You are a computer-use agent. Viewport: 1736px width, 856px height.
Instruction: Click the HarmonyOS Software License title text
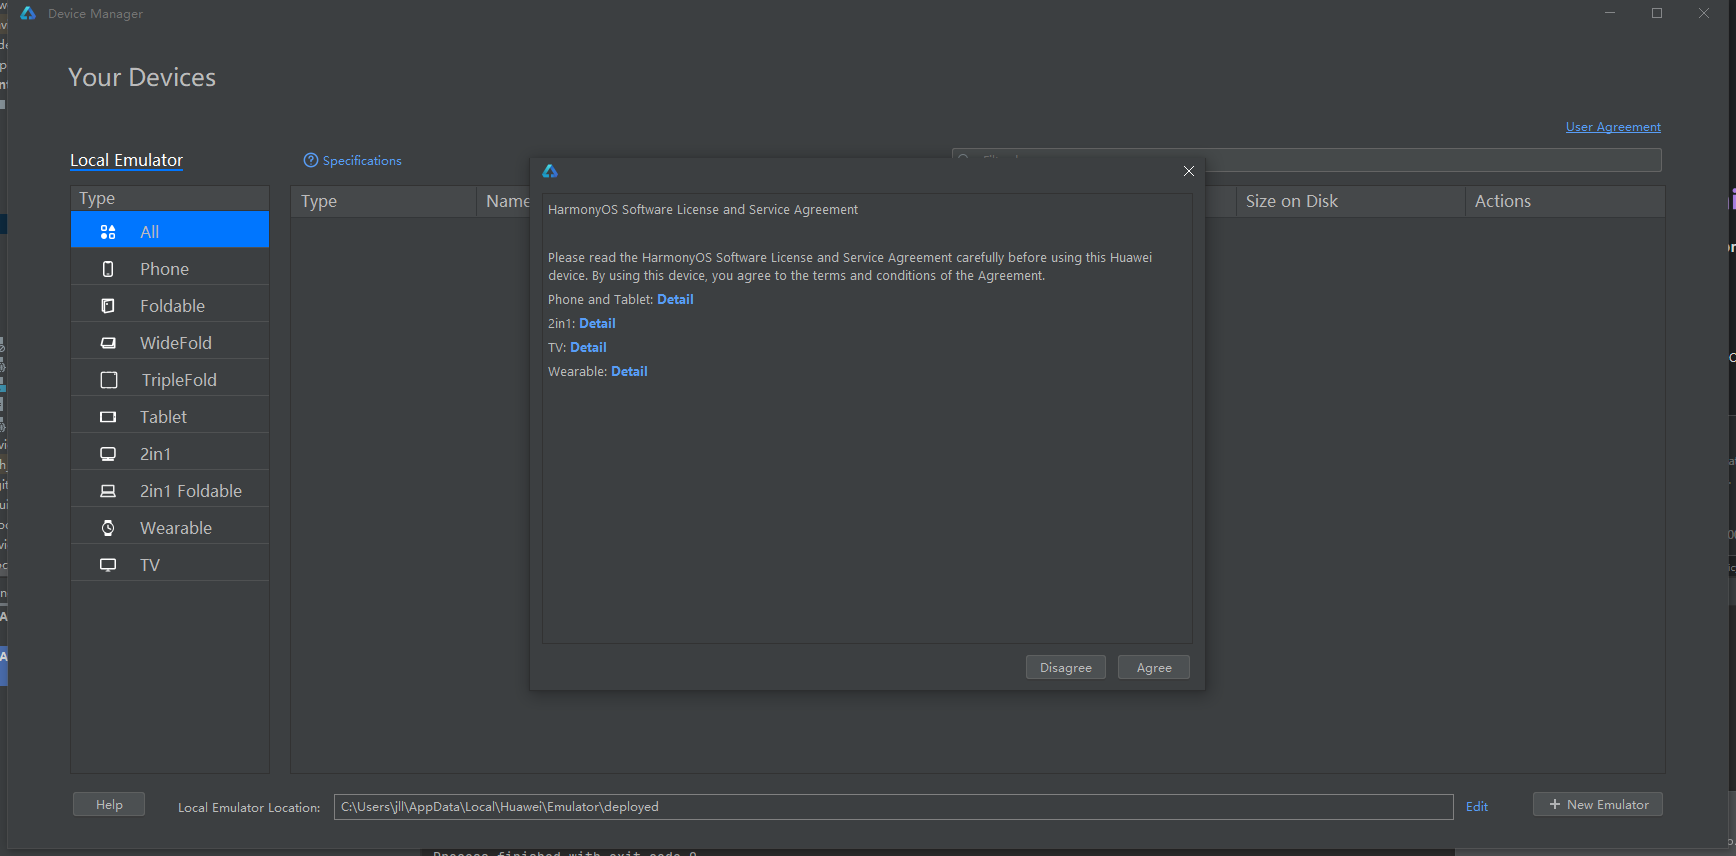[703, 210]
